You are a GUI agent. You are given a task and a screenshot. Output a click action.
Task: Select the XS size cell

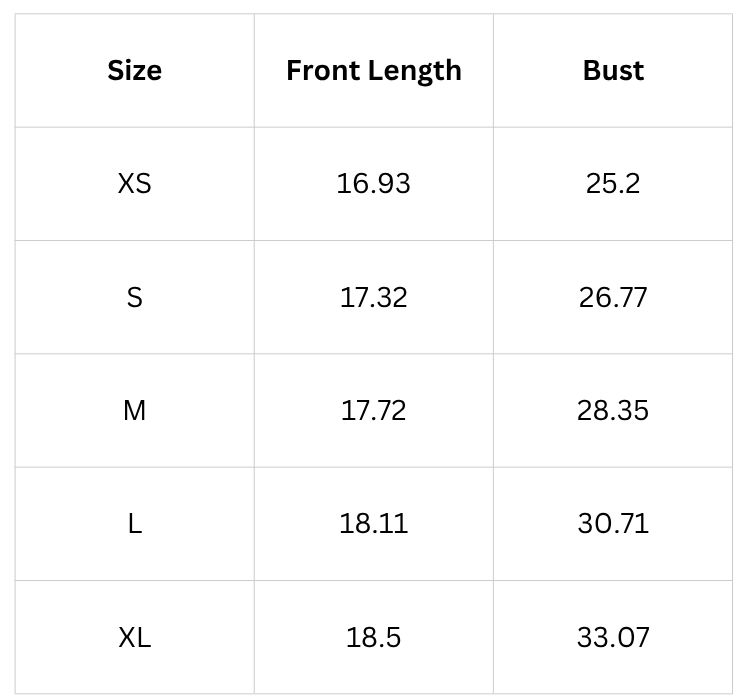point(134,184)
